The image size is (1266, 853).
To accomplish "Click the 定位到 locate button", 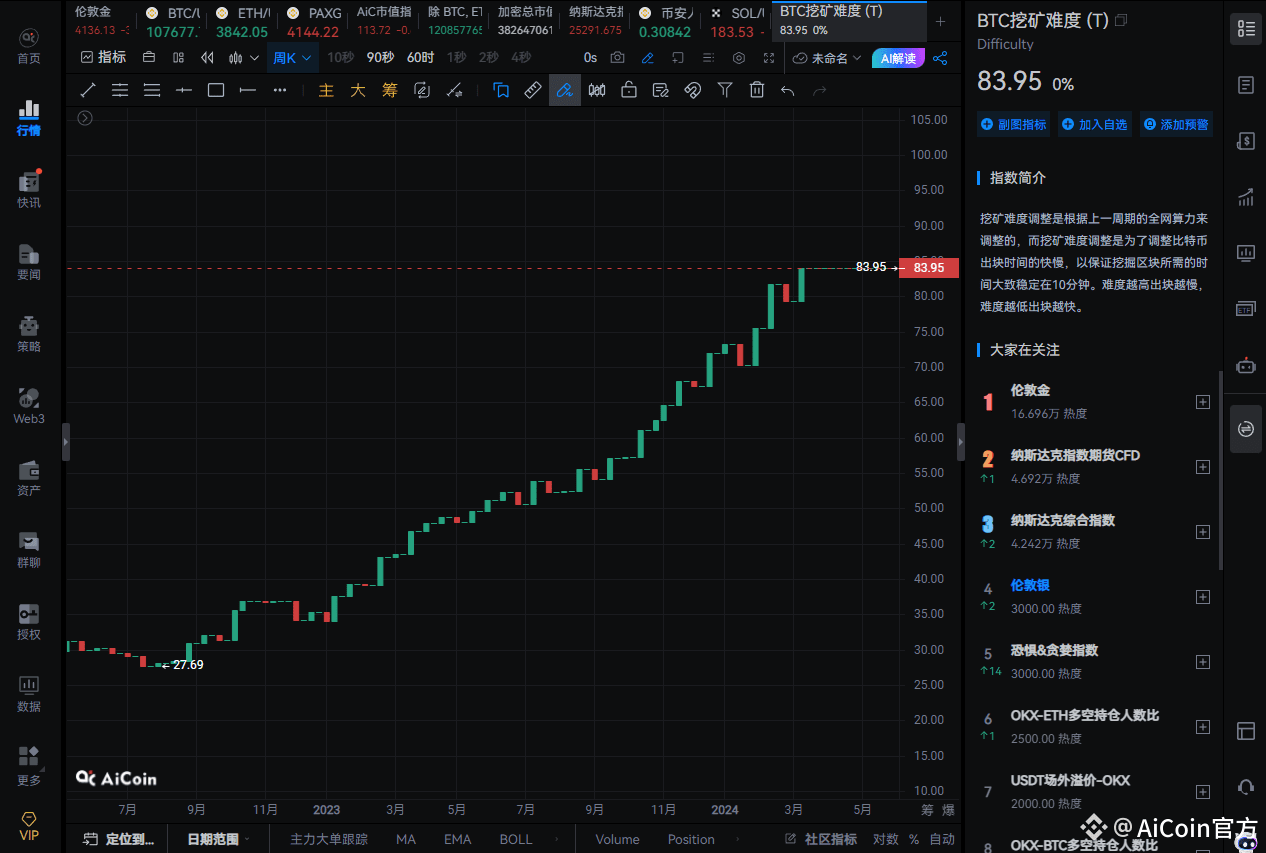I will 119,839.
